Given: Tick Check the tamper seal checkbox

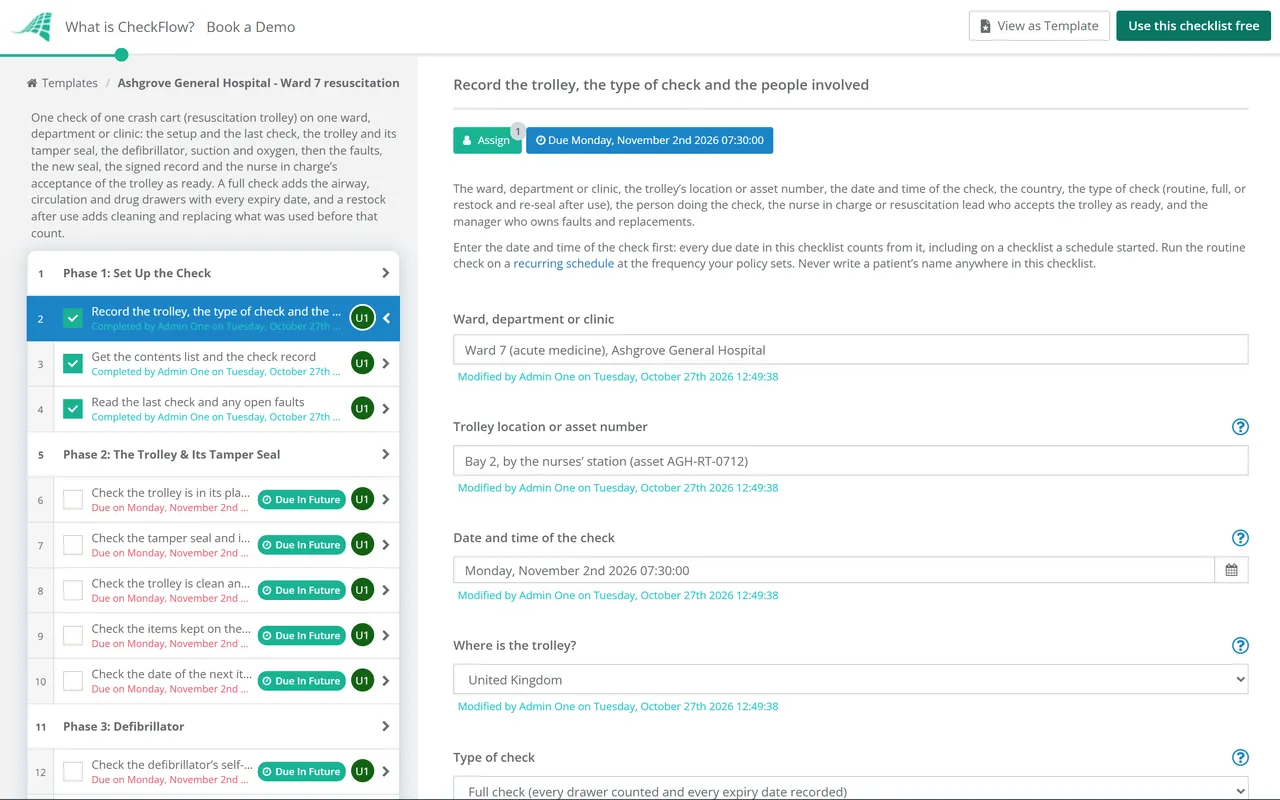Looking at the screenshot, I should click(73, 545).
